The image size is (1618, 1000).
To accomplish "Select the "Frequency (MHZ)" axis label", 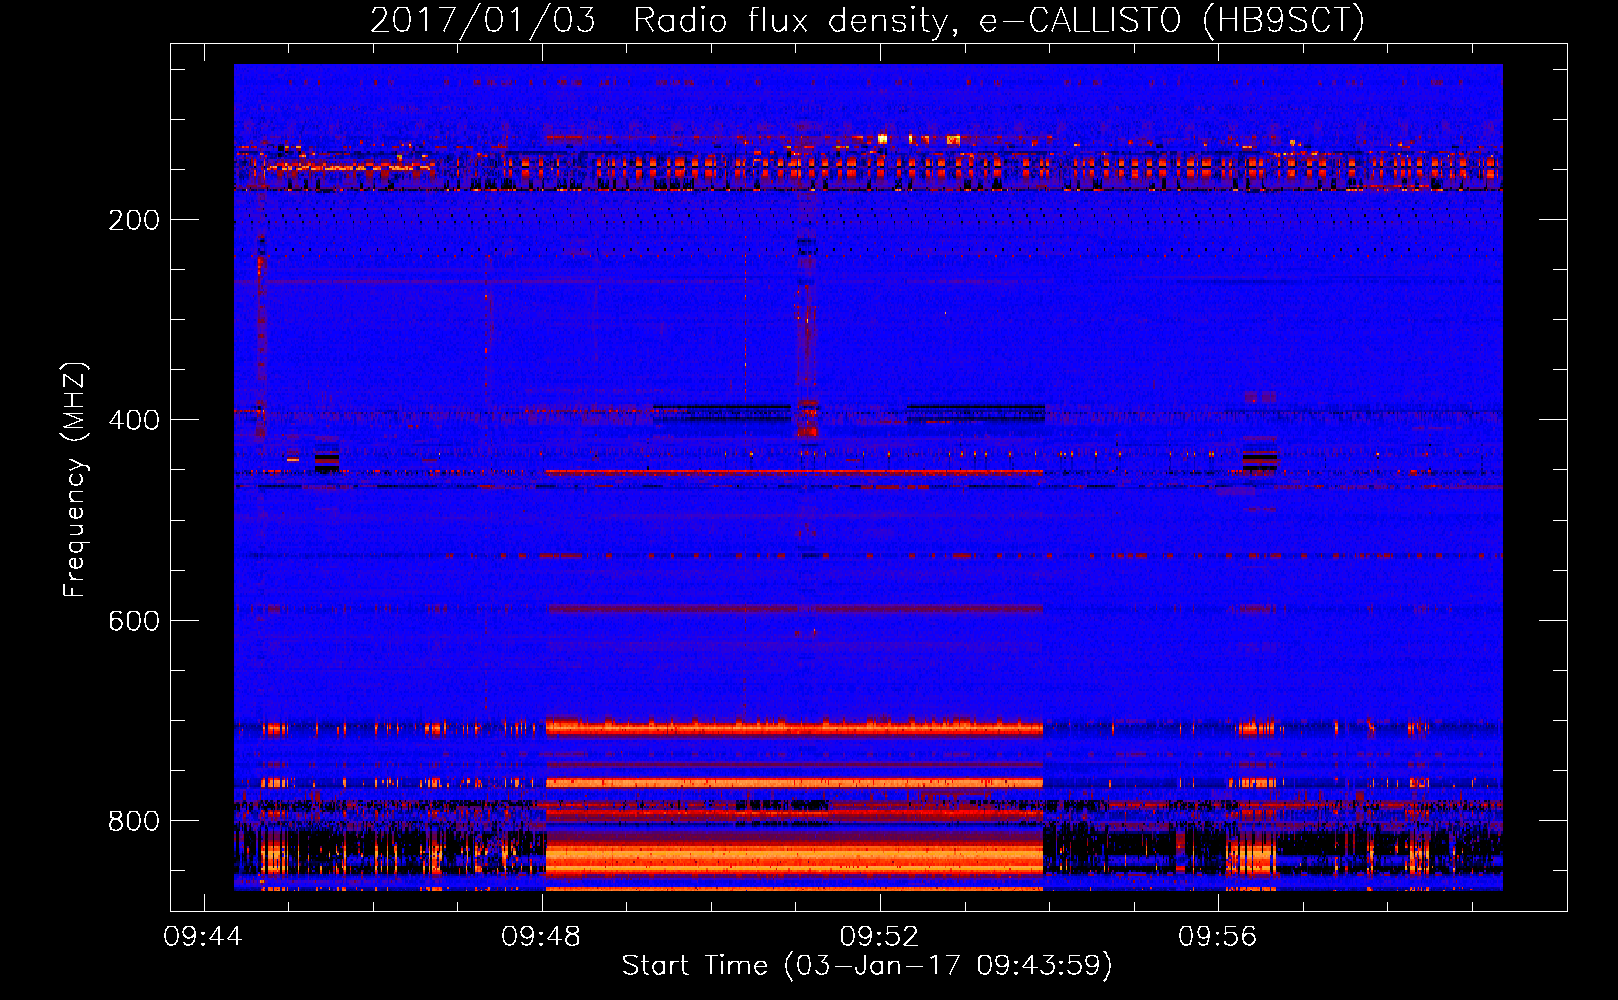I will click(75, 480).
